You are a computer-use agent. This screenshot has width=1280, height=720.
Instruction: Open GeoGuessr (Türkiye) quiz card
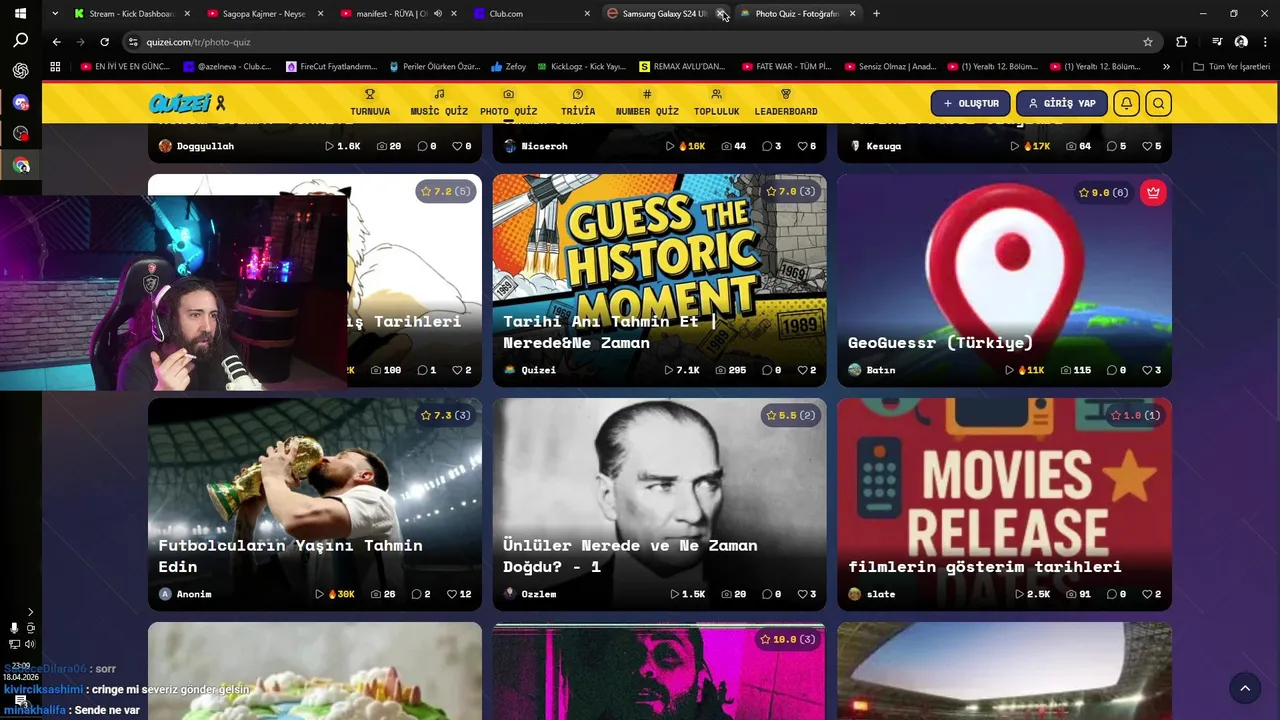pyautogui.click(x=1004, y=280)
